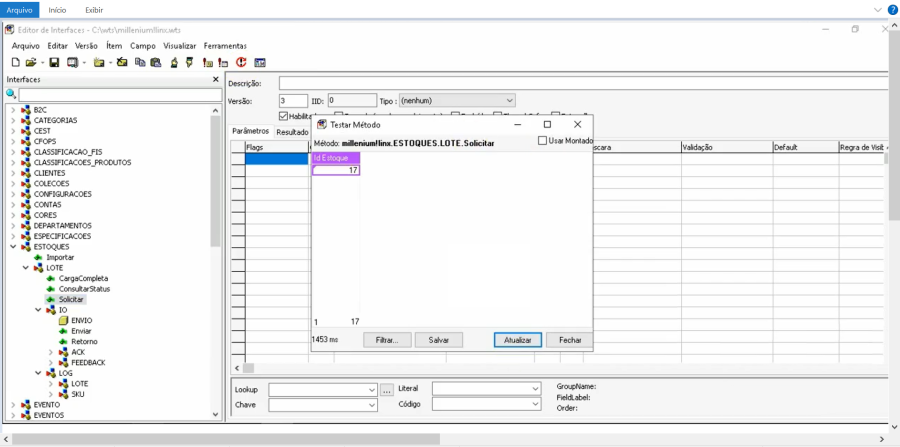Enable the Usar Montado checkbox
900x447 pixels.
pos(542,141)
